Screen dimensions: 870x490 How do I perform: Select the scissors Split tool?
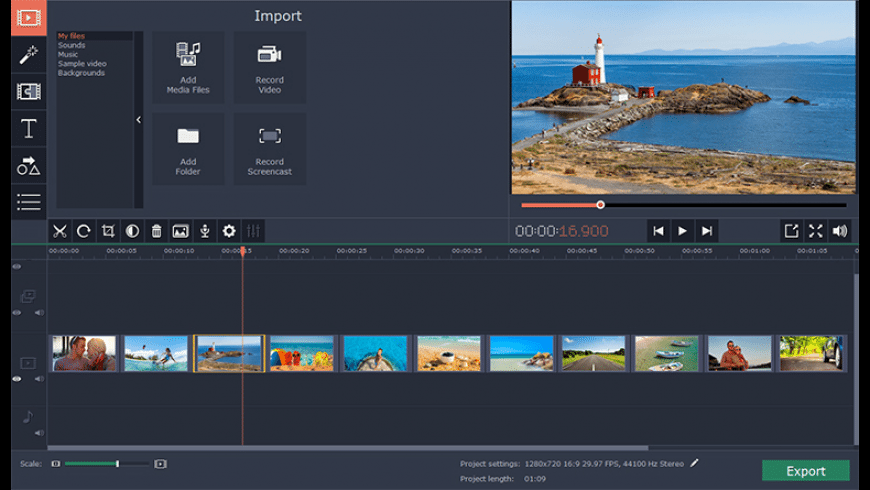click(60, 231)
